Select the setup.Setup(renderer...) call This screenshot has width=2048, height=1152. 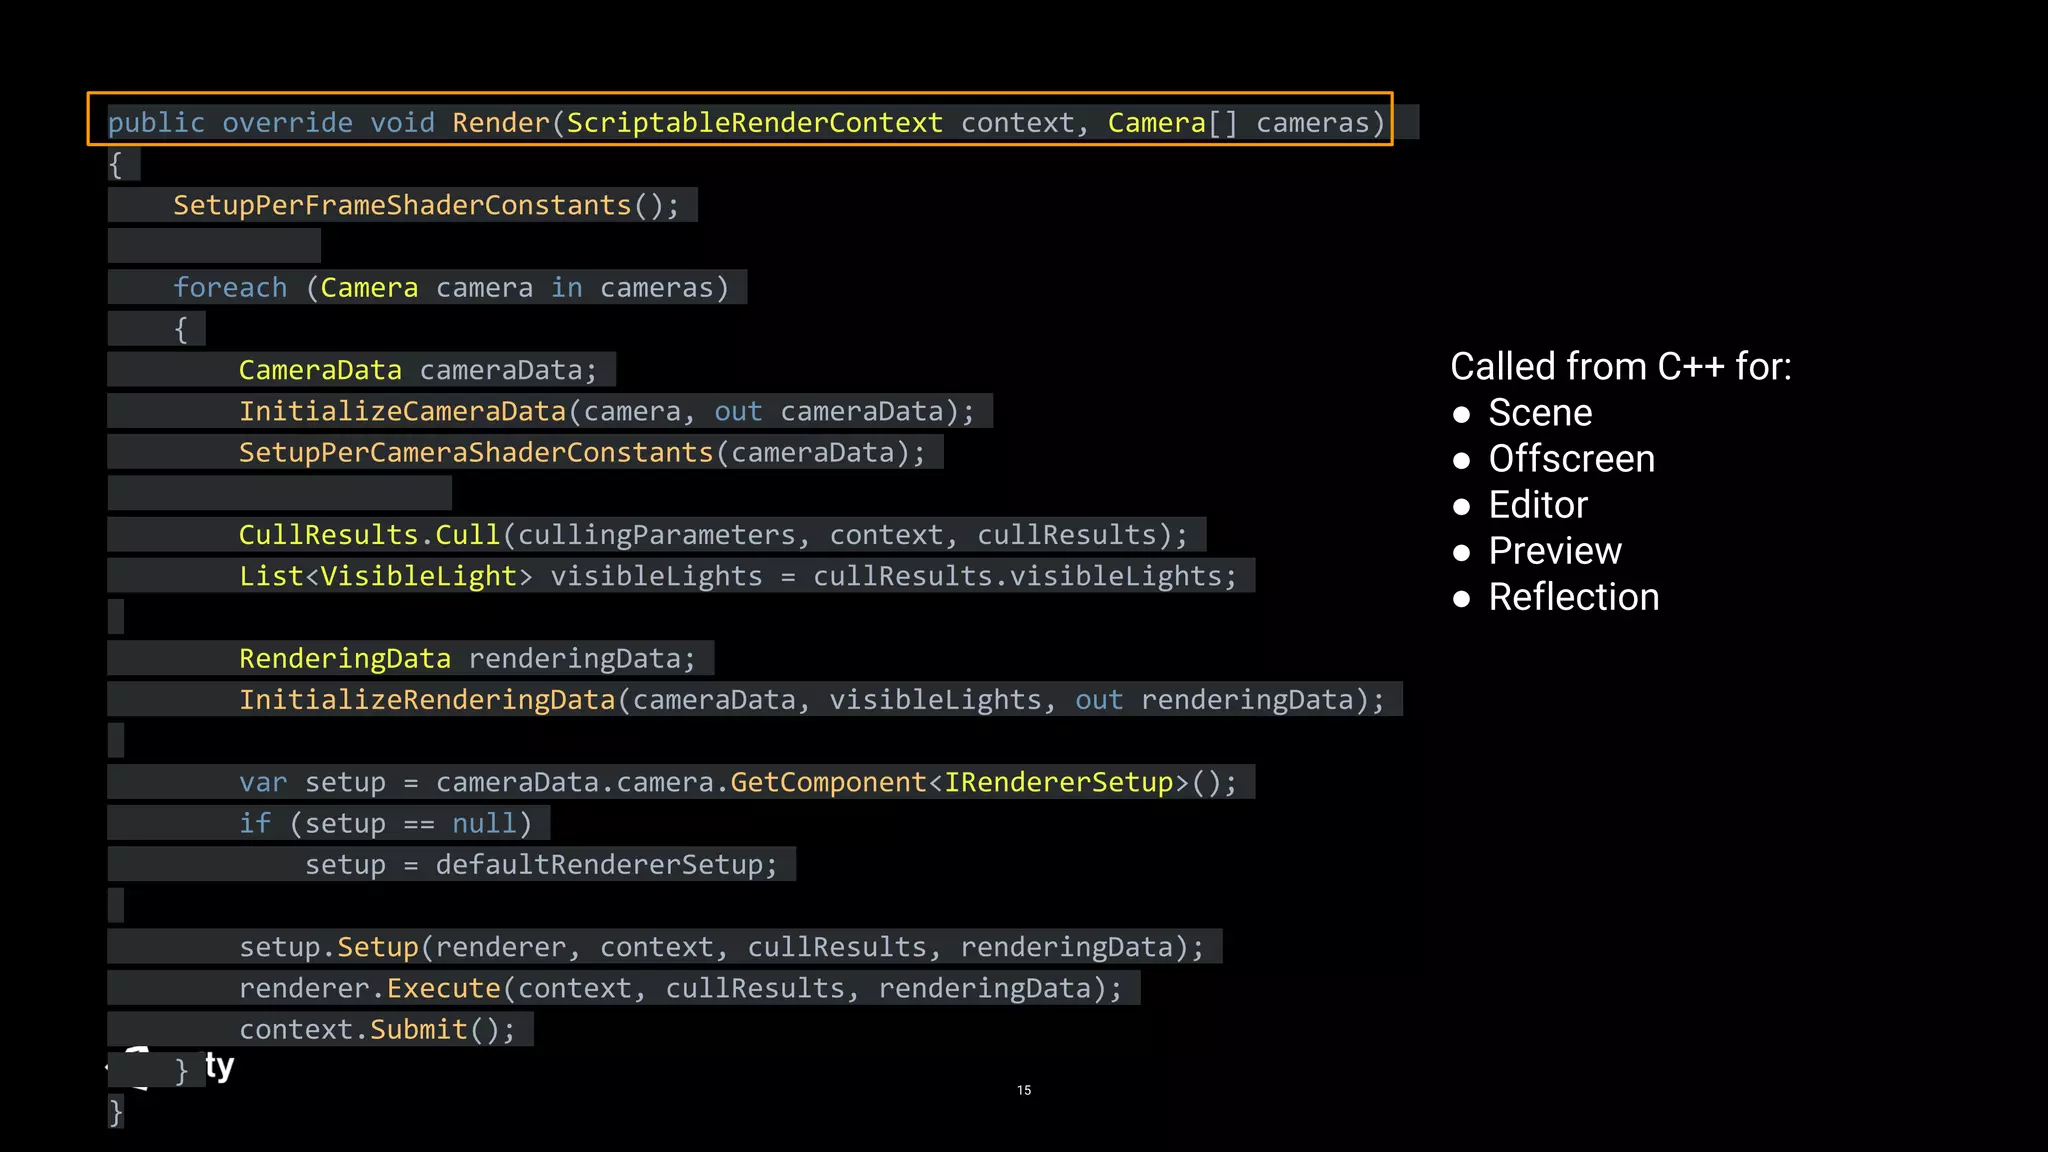[721, 946]
